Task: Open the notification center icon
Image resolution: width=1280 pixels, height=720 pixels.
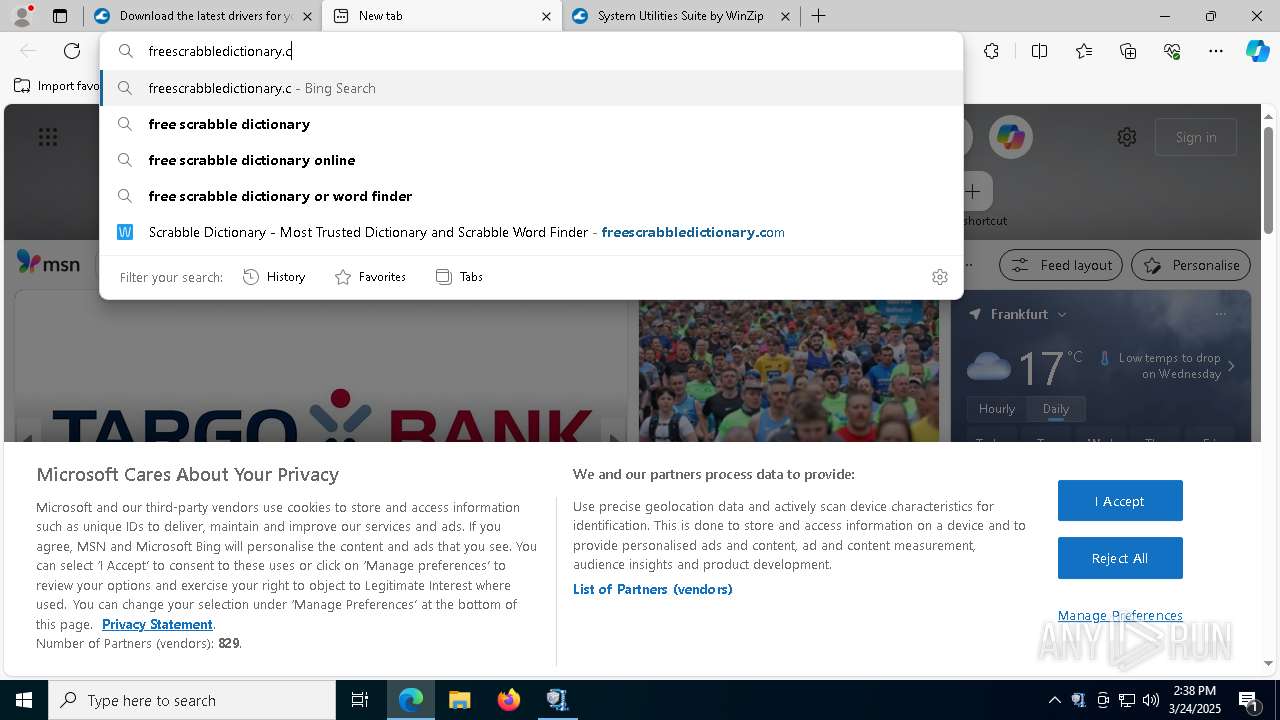Action: (x=1248, y=700)
